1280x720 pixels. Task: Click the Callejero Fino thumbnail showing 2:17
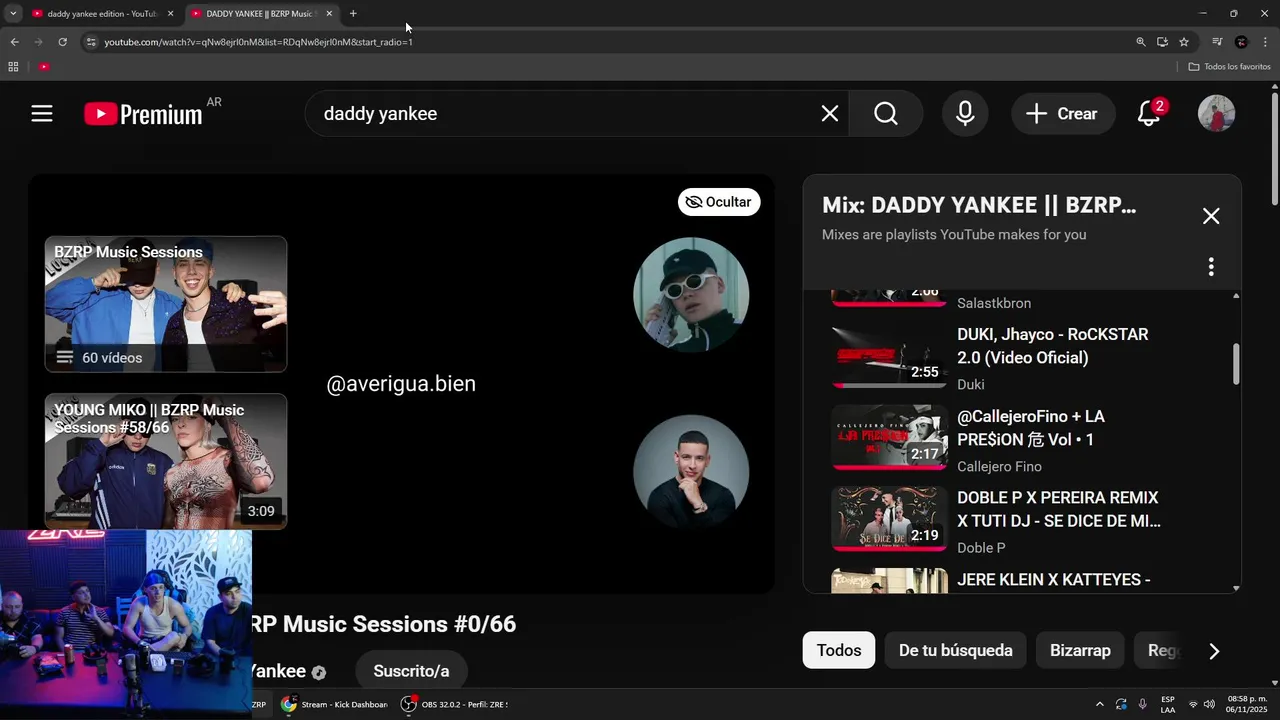pos(889,437)
